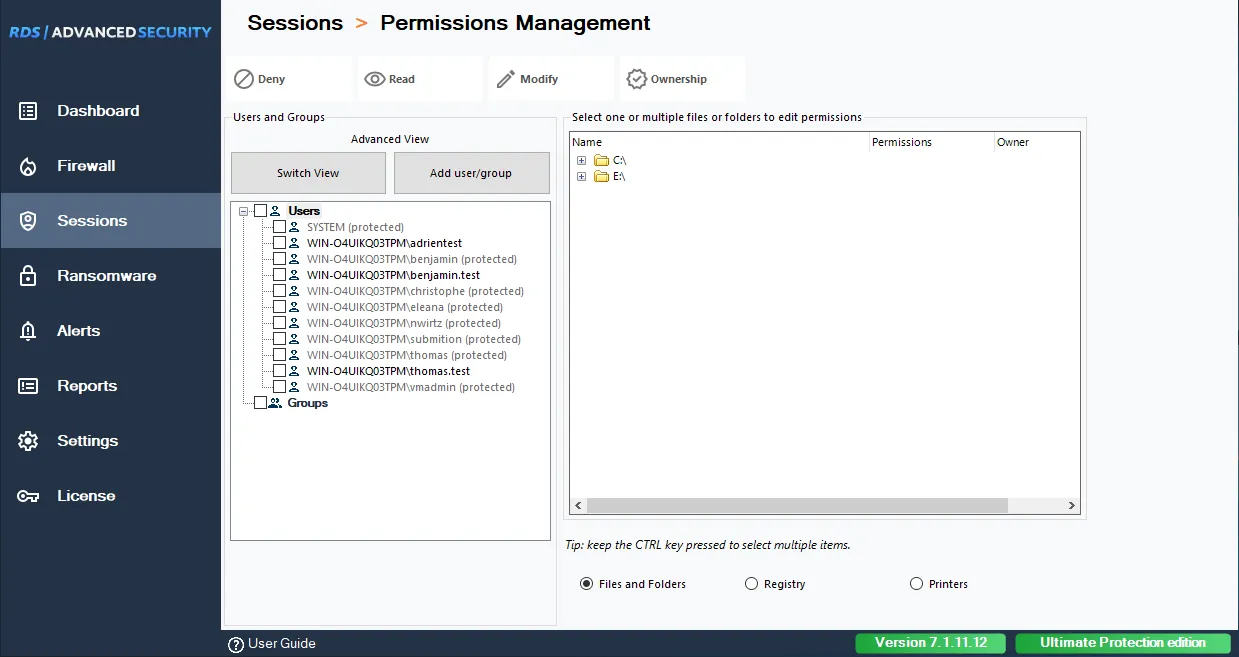Click the Add user/group button
The width and height of the screenshot is (1239, 657).
click(471, 172)
